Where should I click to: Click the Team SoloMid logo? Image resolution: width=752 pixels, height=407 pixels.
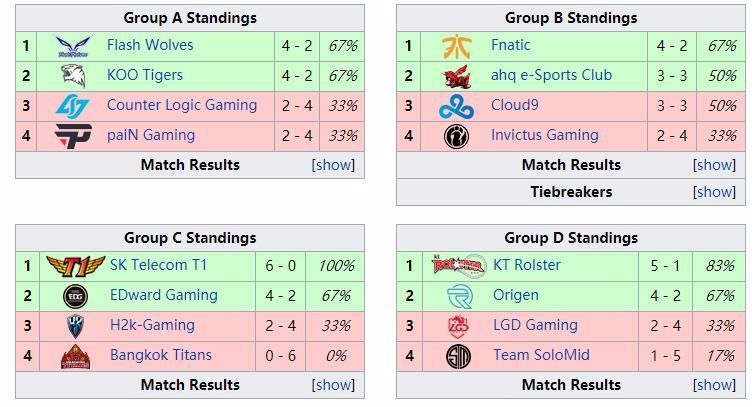[458, 356]
